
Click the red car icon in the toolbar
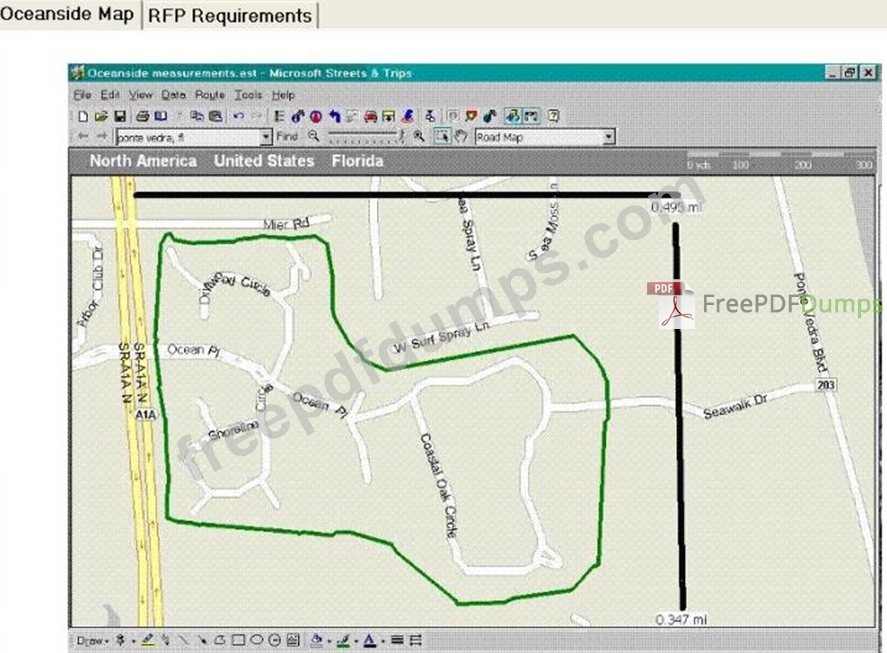tap(371, 117)
